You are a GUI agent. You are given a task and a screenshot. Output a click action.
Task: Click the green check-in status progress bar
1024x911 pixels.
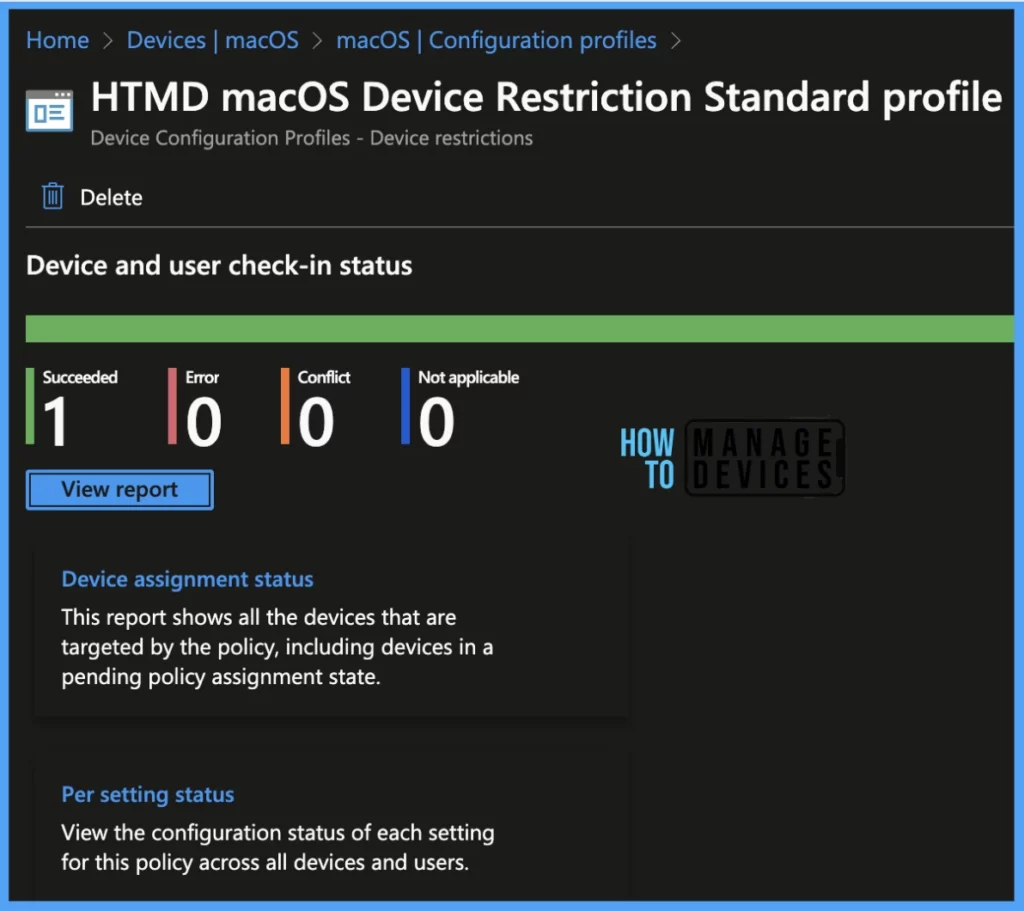pyautogui.click(x=520, y=328)
